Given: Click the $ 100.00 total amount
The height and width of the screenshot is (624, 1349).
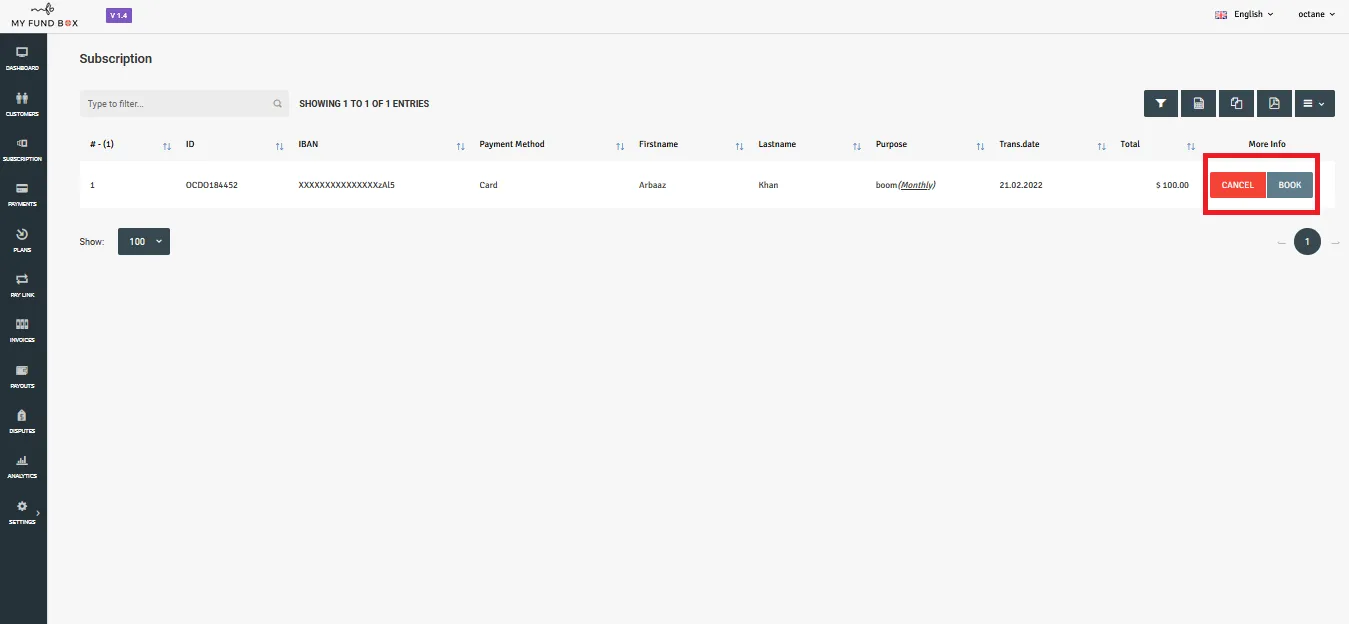Looking at the screenshot, I should coord(1171,185).
